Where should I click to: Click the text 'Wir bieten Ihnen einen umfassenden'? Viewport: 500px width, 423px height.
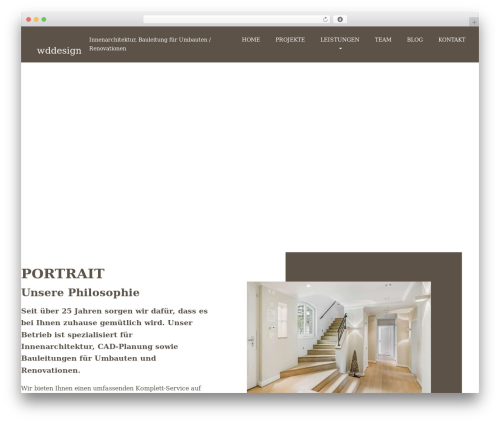coord(111,388)
